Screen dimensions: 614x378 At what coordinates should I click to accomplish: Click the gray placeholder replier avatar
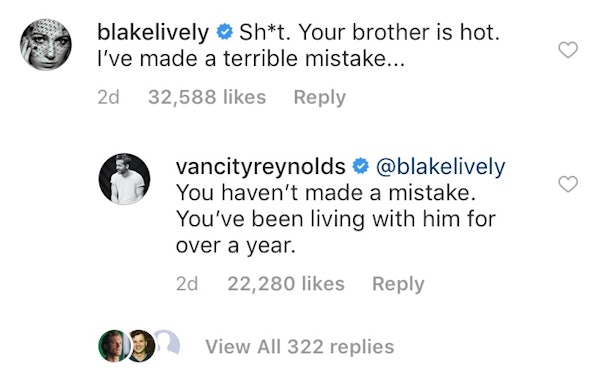(168, 342)
